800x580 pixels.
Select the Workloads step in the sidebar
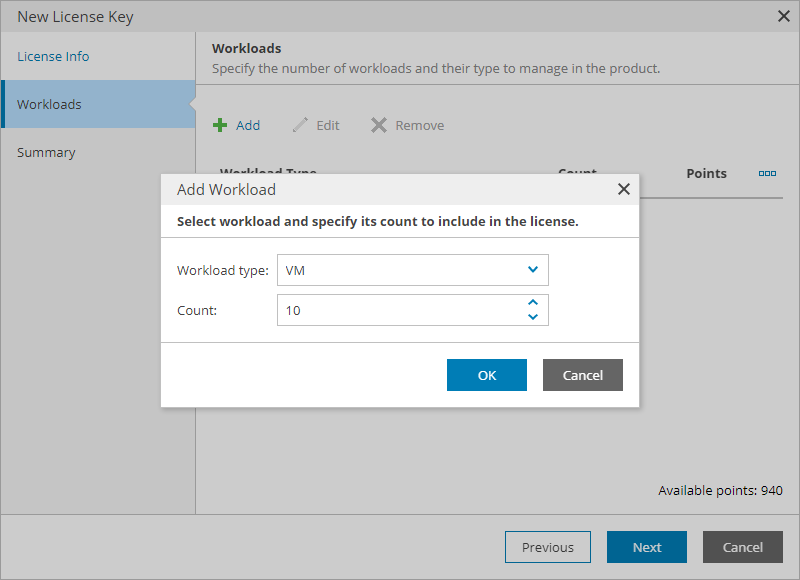[48, 104]
